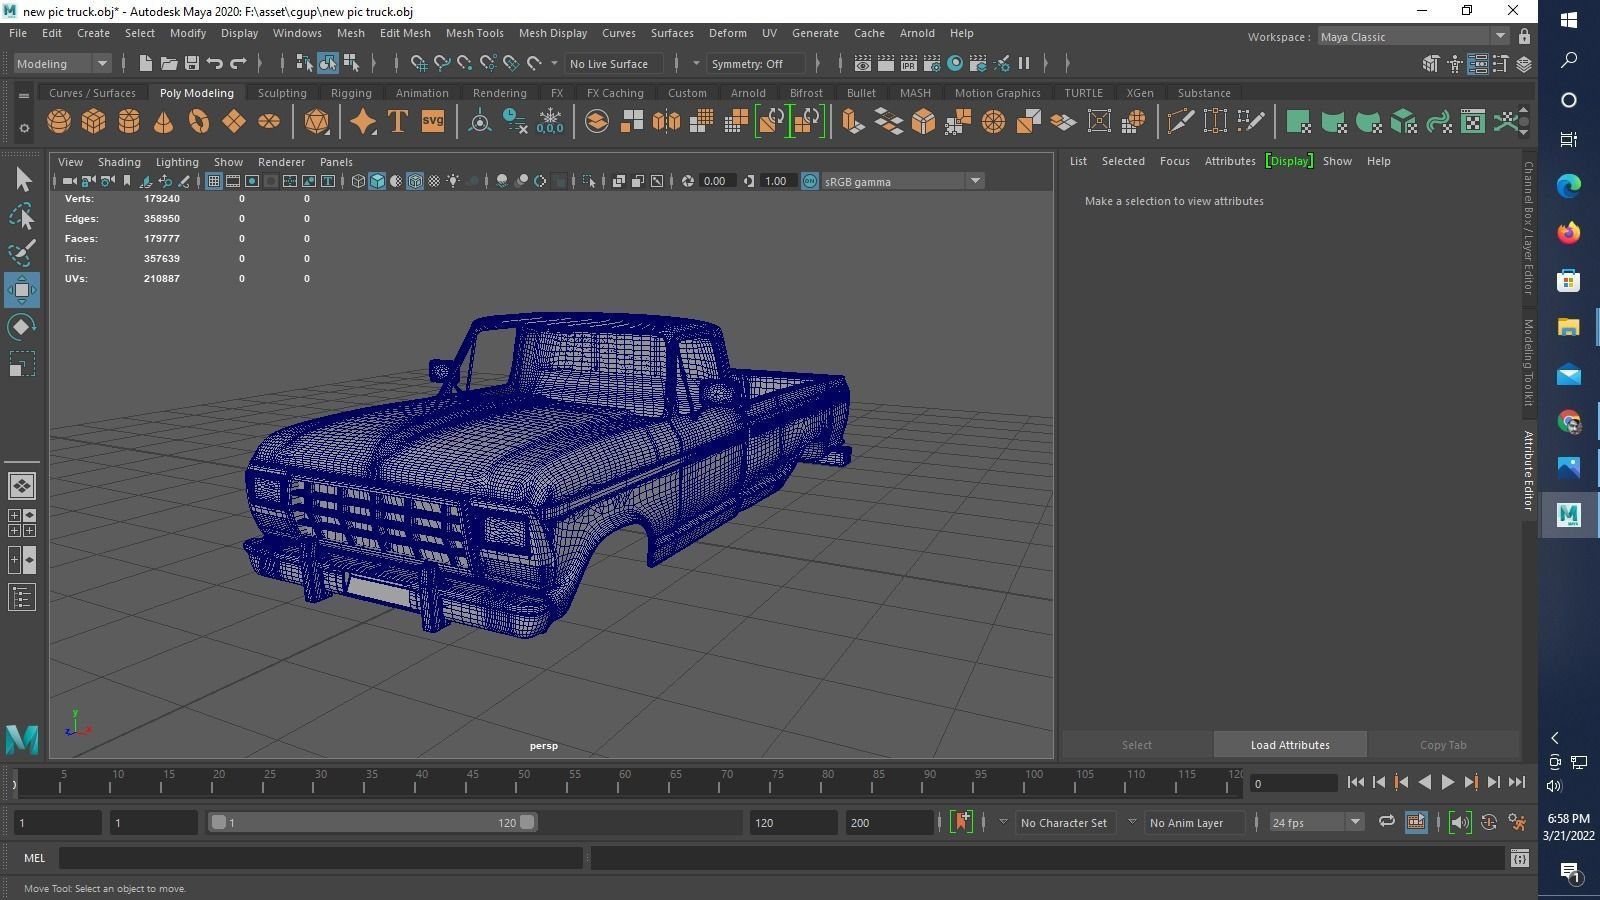Viewport: 1600px width, 900px height.
Task: Toggle viewport grid display
Action: click(213, 181)
